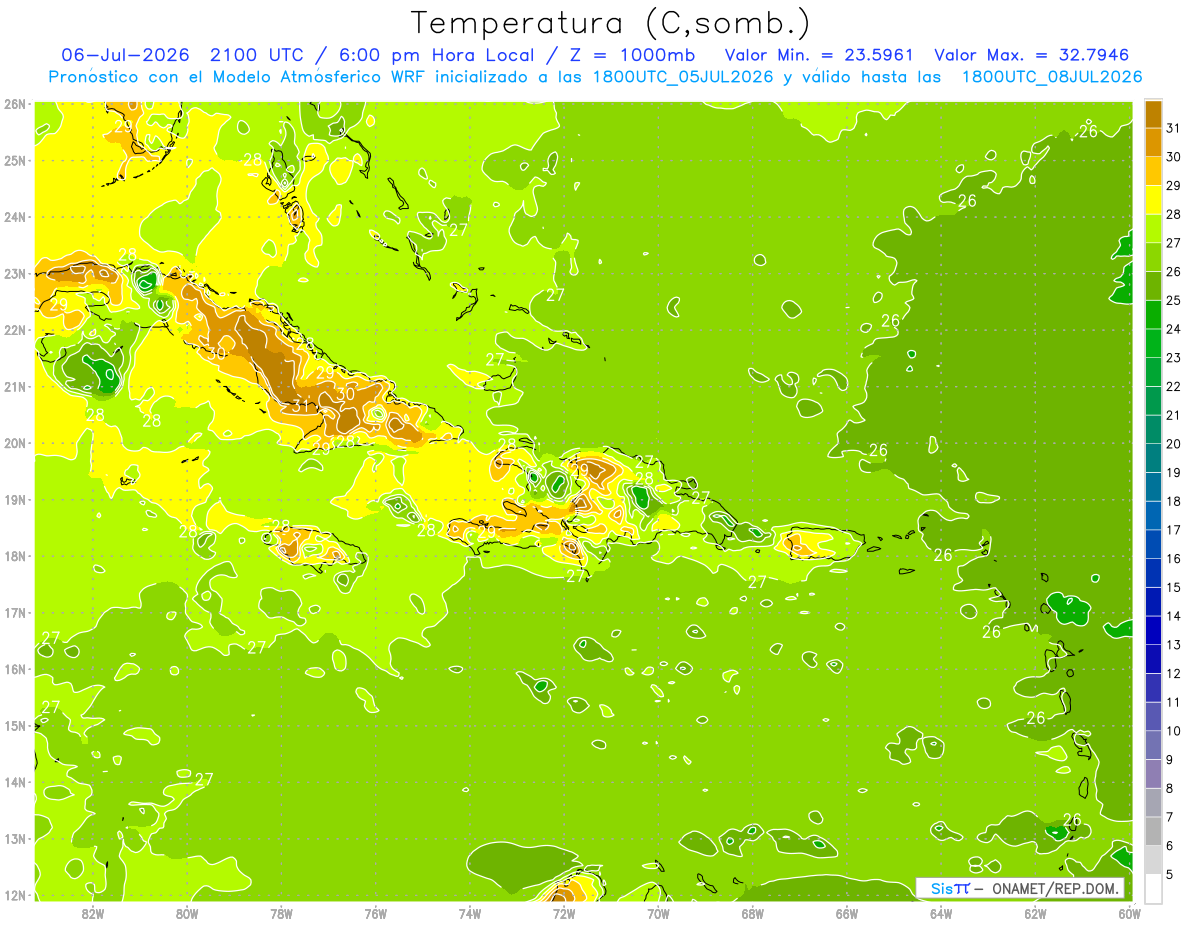The width and height of the screenshot is (1200, 927).
Task: Click valid-until time '1800UTC_08JUL2026'
Action: coord(1052,77)
